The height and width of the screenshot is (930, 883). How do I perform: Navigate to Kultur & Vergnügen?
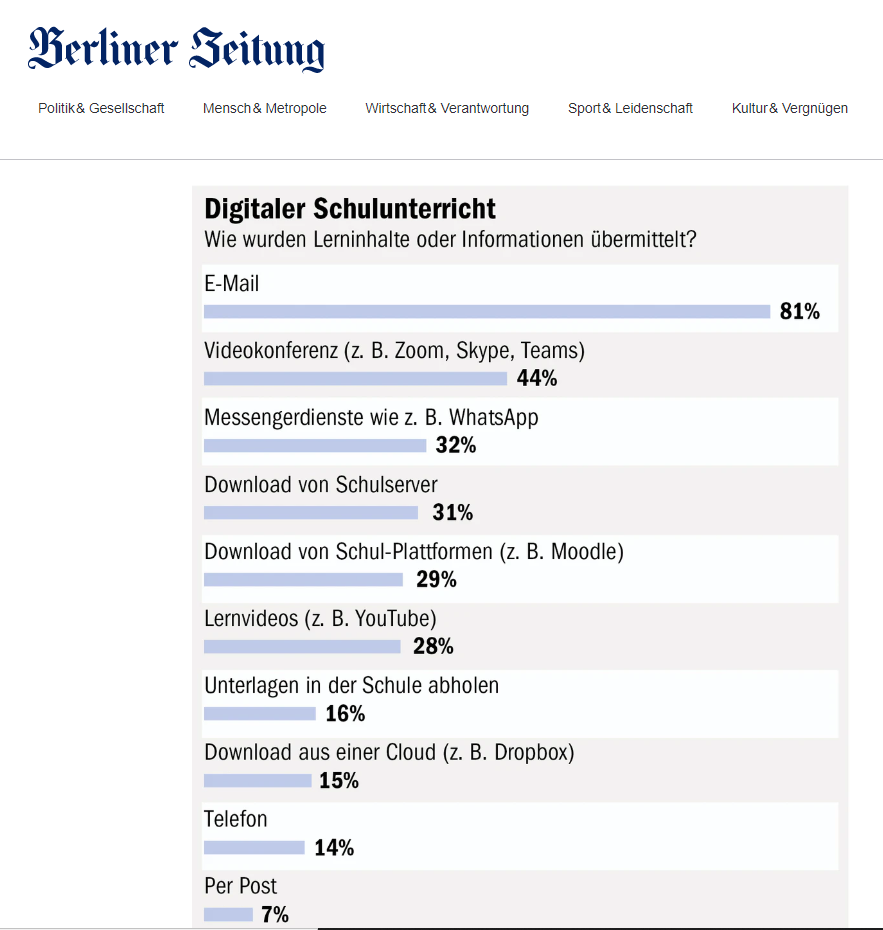789,108
